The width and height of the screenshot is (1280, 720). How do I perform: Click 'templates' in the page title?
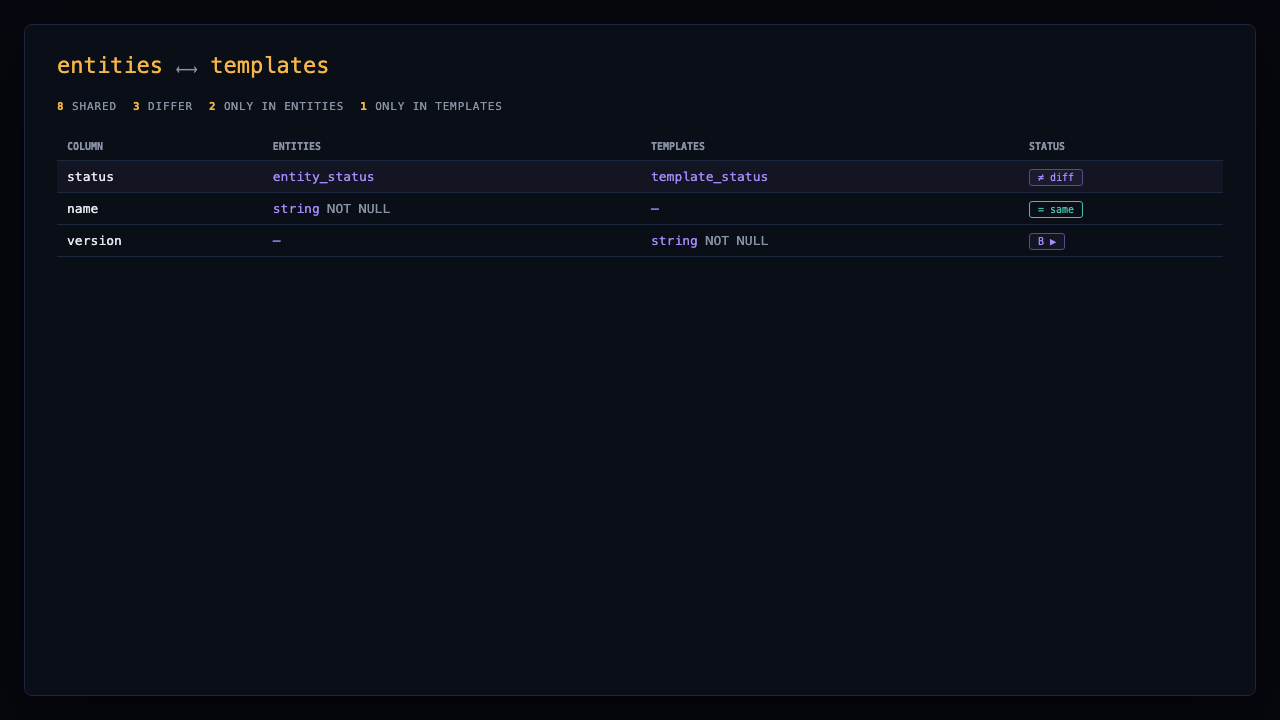(270, 66)
